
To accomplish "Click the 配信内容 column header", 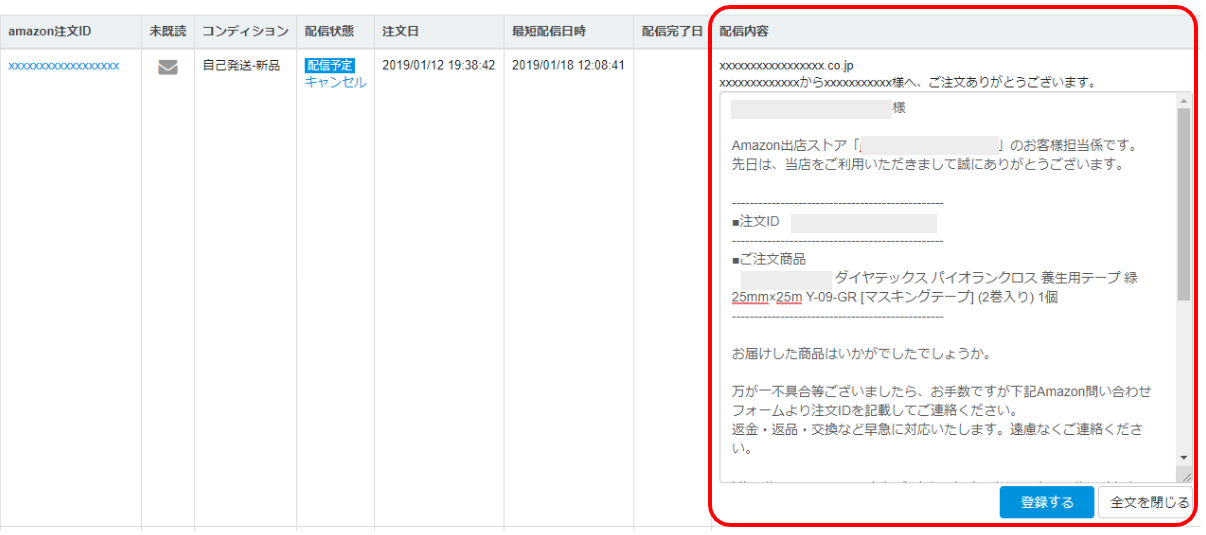I will coord(744,32).
